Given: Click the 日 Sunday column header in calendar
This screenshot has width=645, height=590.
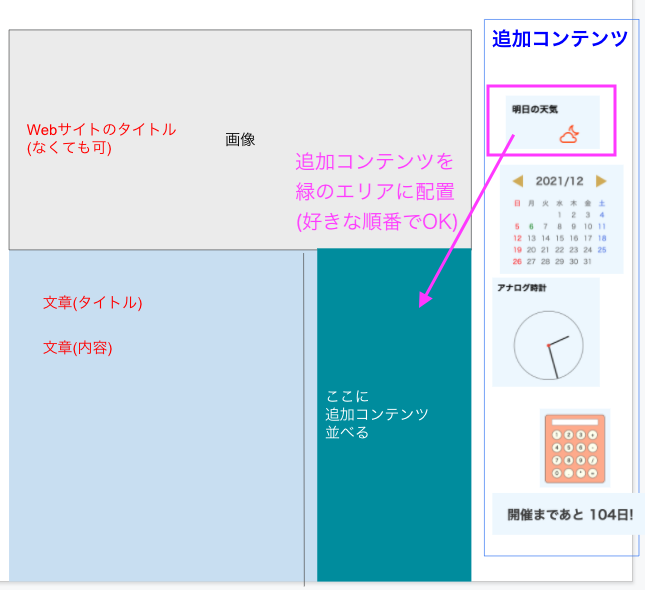Looking at the screenshot, I should click(517, 203).
